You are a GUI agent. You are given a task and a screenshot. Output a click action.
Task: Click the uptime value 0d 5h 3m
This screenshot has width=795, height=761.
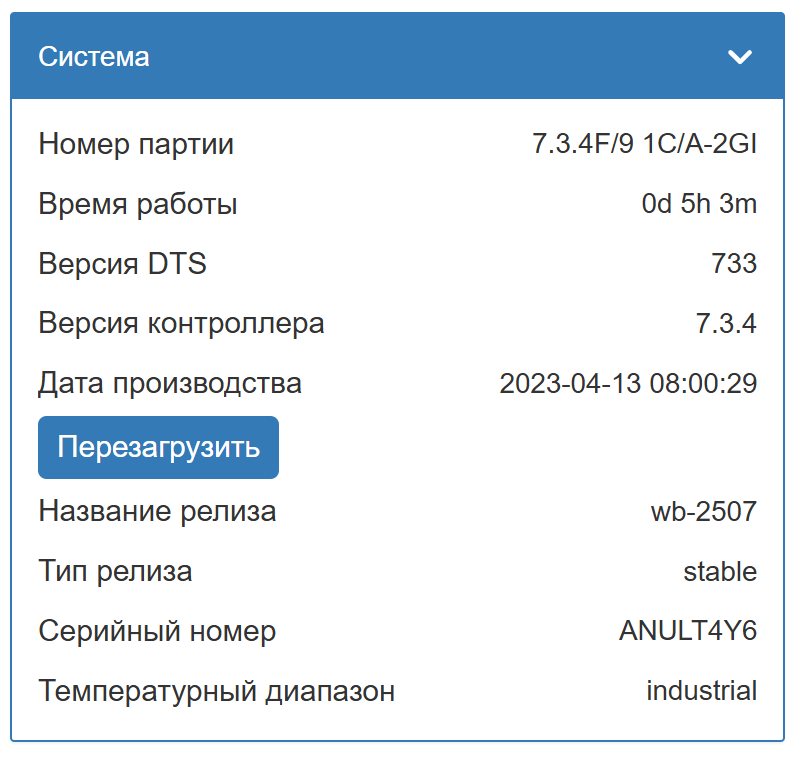(699, 205)
